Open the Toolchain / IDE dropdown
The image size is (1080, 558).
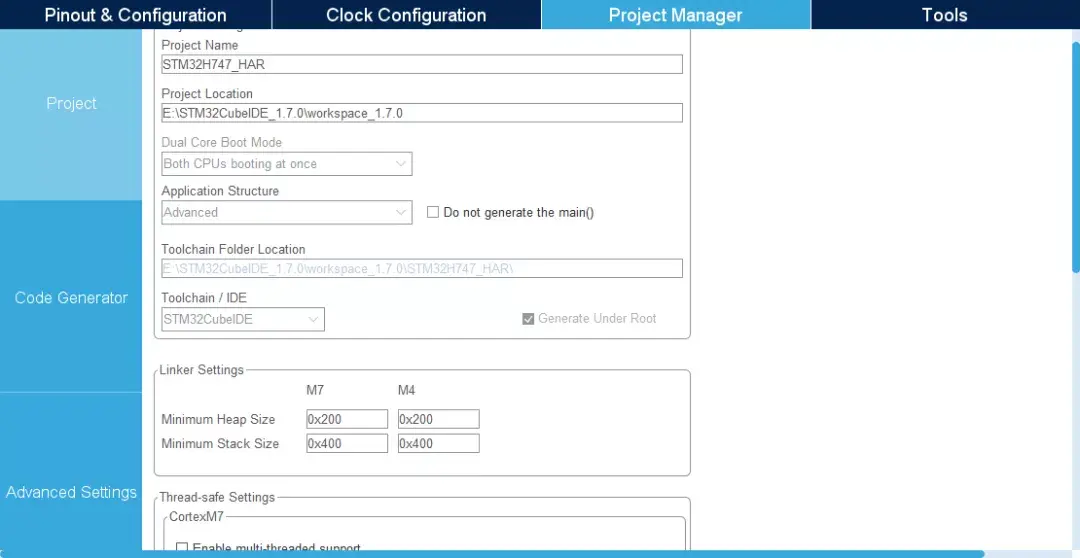pos(242,319)
